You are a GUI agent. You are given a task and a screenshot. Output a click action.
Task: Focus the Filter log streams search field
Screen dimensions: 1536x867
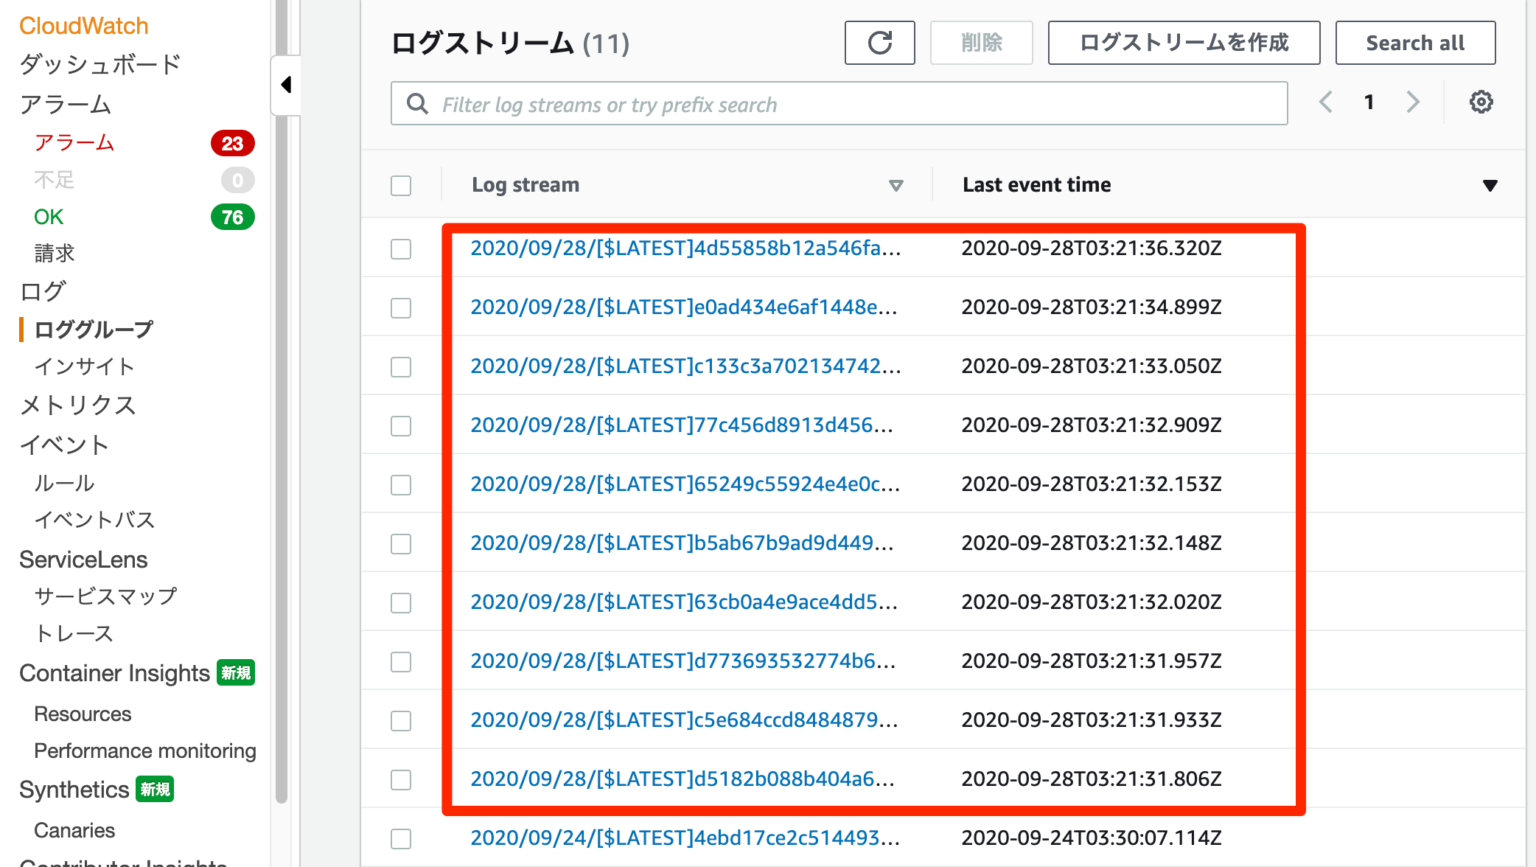[855, 104]
